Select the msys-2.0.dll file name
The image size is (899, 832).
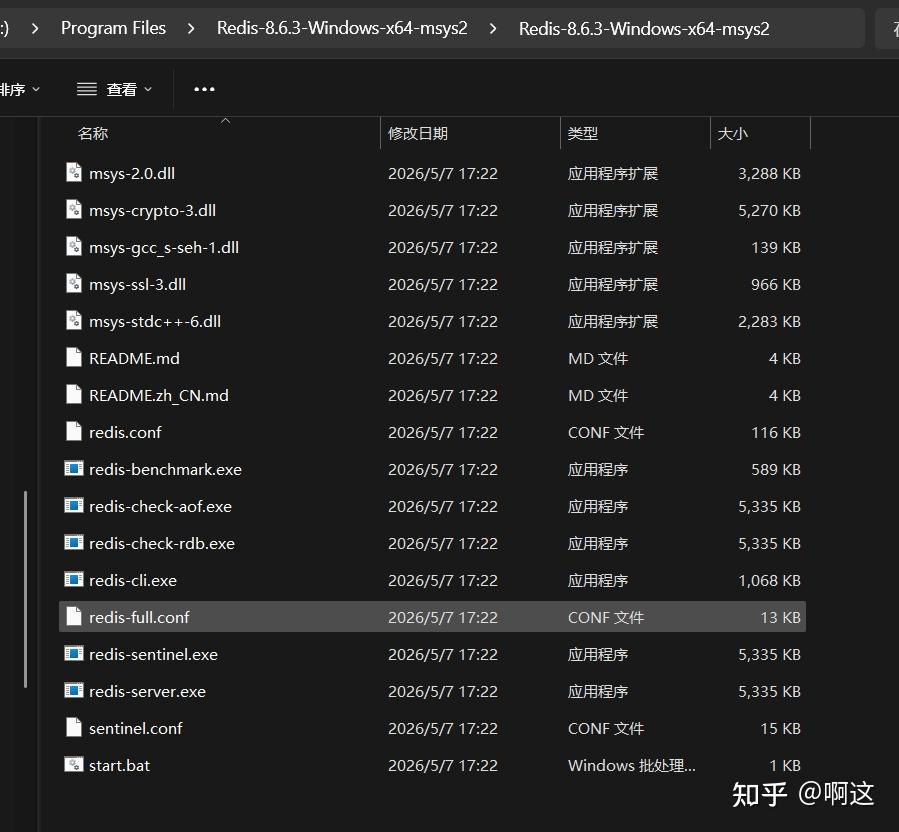132,173
